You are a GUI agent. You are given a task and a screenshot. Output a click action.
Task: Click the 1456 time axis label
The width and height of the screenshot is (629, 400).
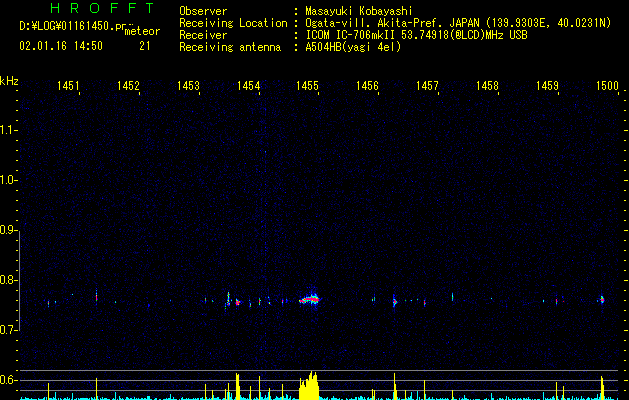pos(367,85)
